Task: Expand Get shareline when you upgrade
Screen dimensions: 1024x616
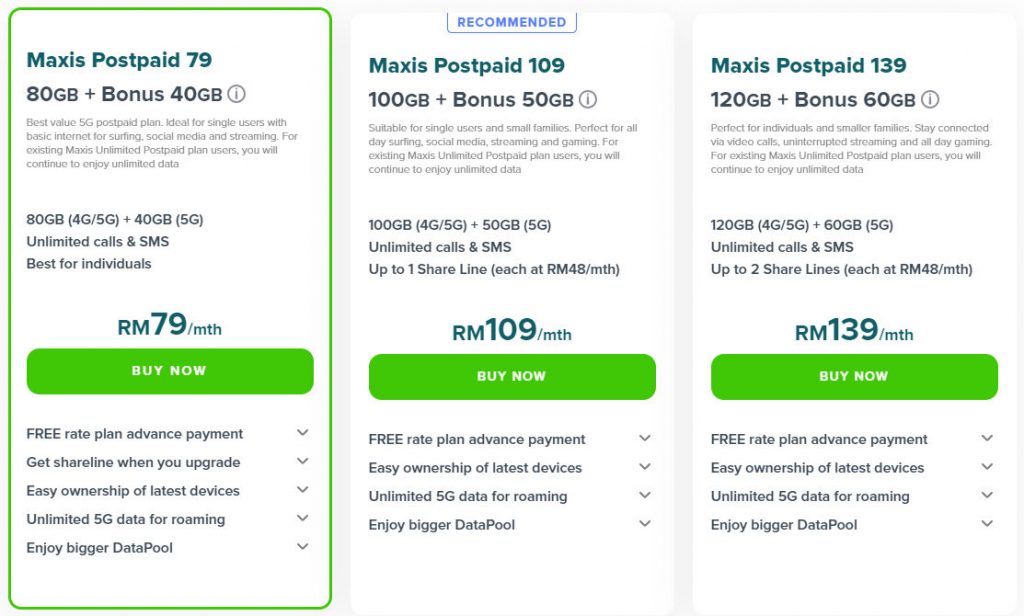Action: click(168, 462)
